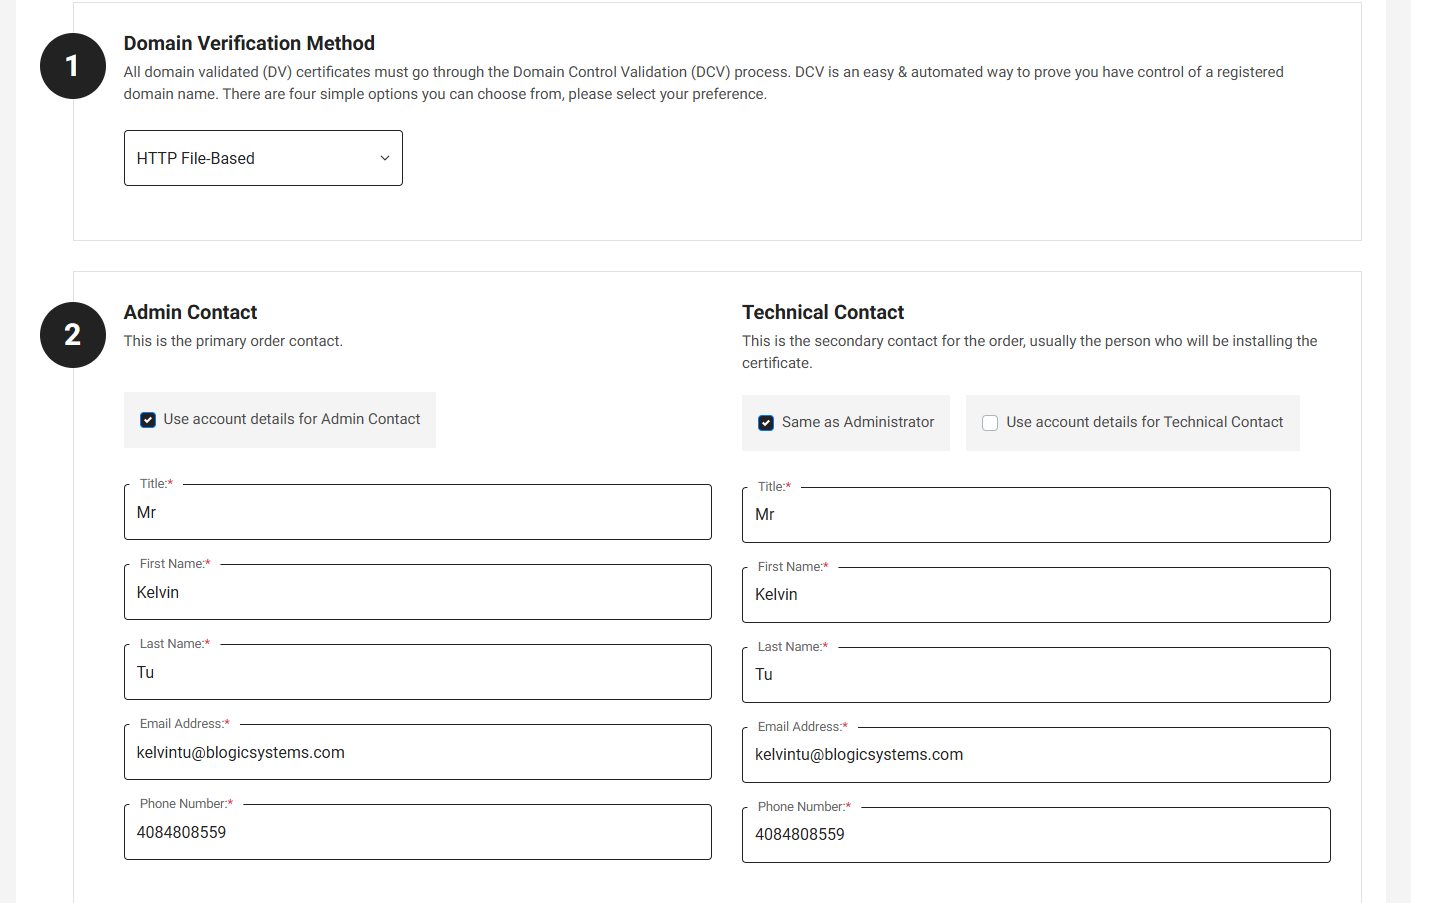The width and height of the screenshot is (1431, 903).
Task: Click the Admin Contact Title field
Action: (x=417, y=513)
